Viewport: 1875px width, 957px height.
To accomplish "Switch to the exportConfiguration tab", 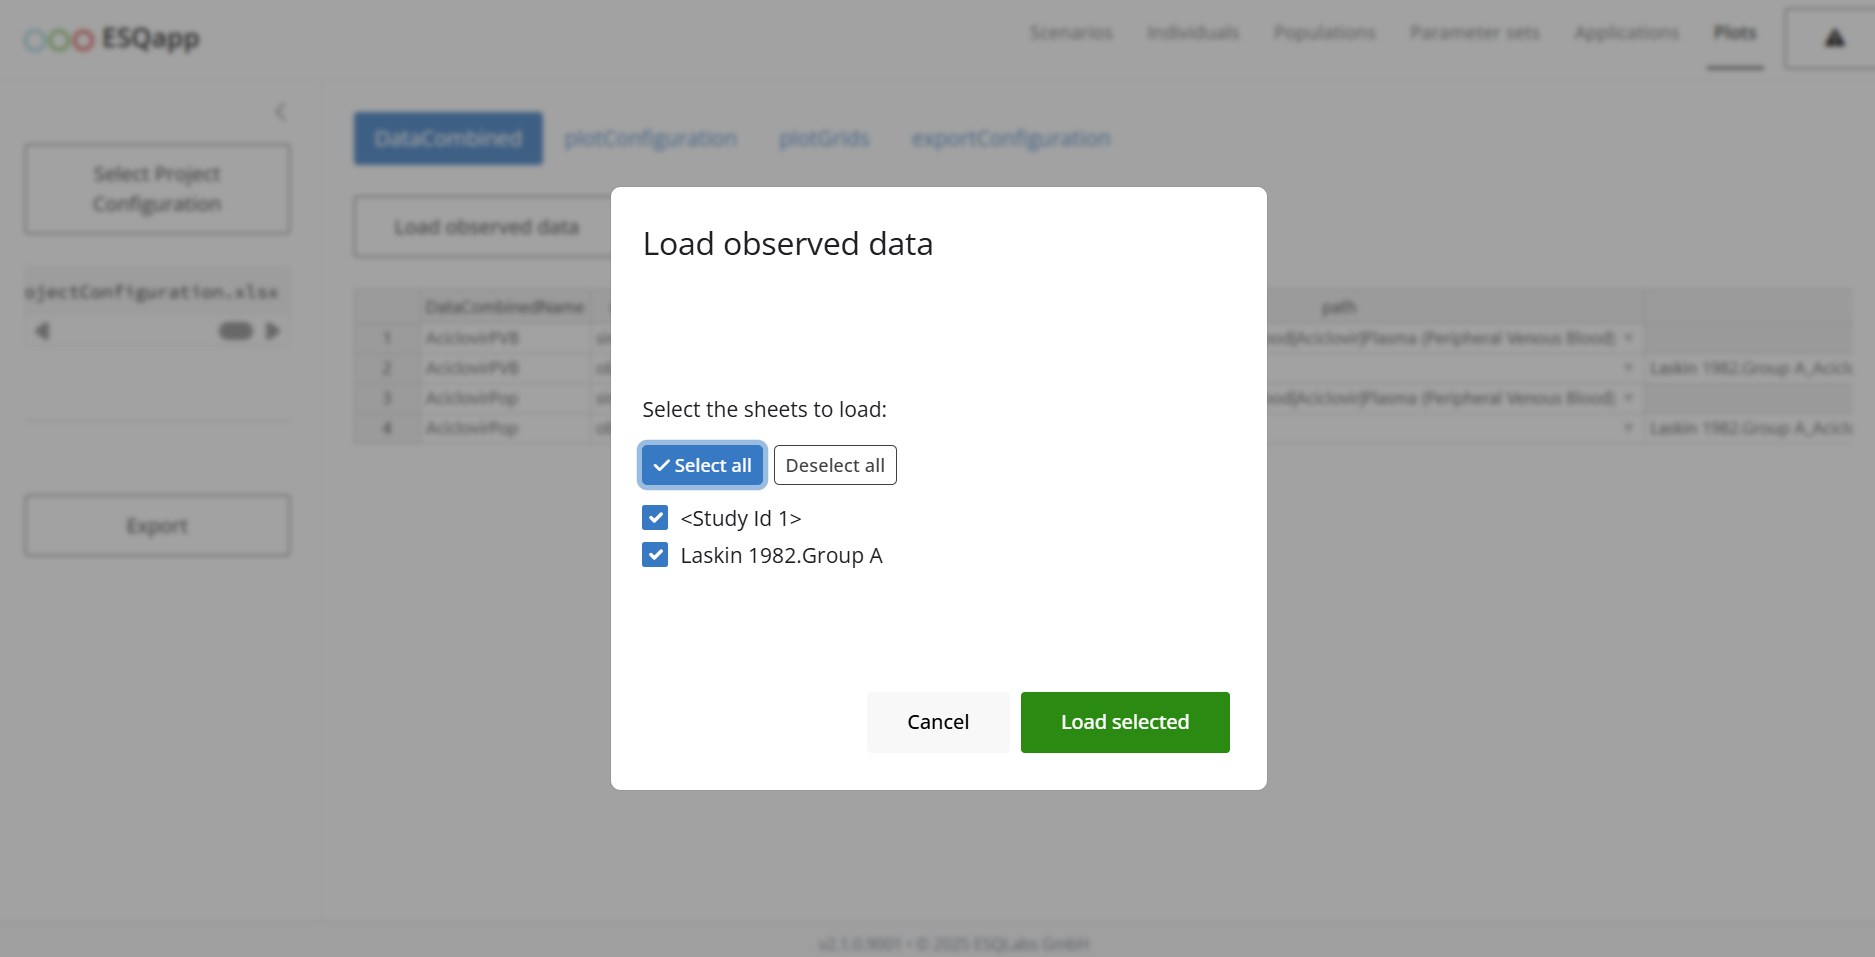I will tap(1010, 138).
